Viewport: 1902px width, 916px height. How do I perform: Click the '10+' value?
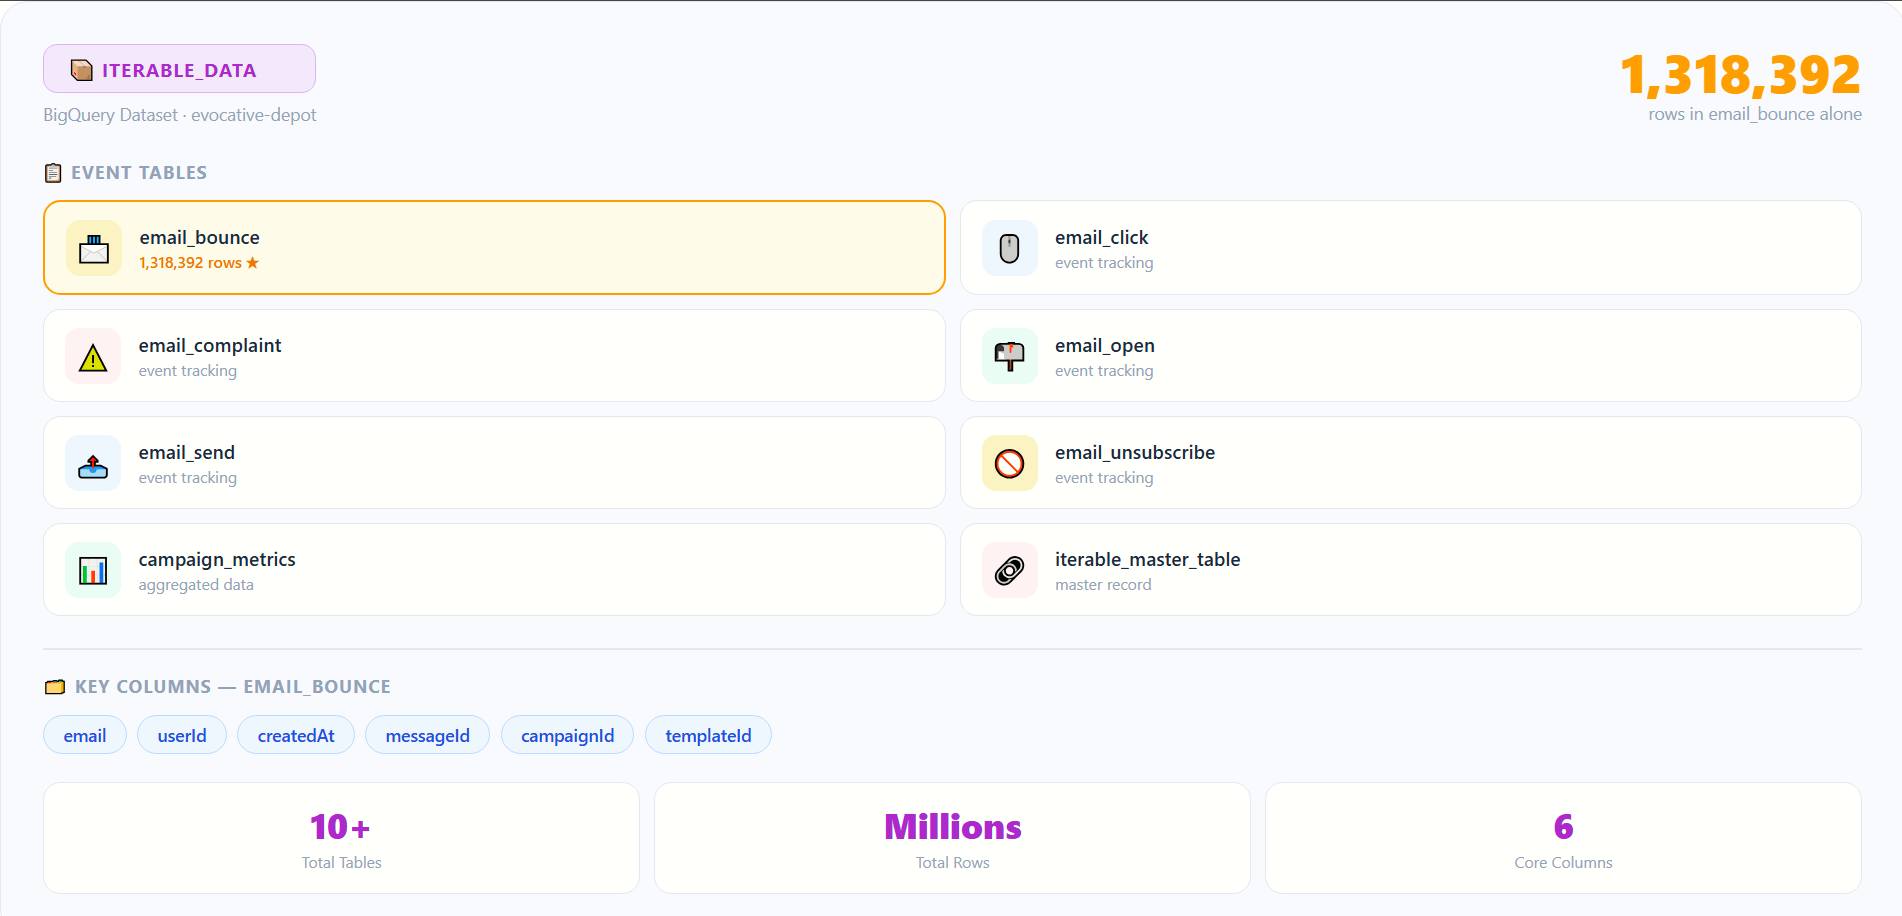[x=341, y=827]
